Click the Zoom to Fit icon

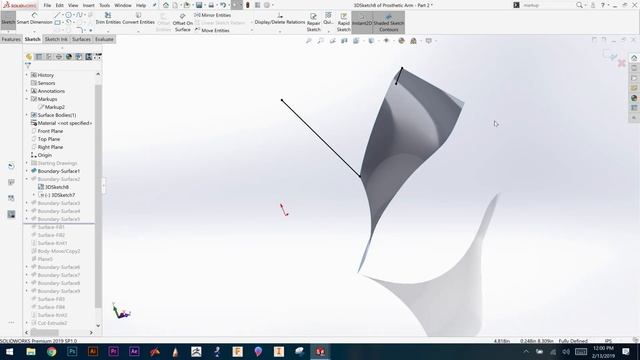pos(309,40)
